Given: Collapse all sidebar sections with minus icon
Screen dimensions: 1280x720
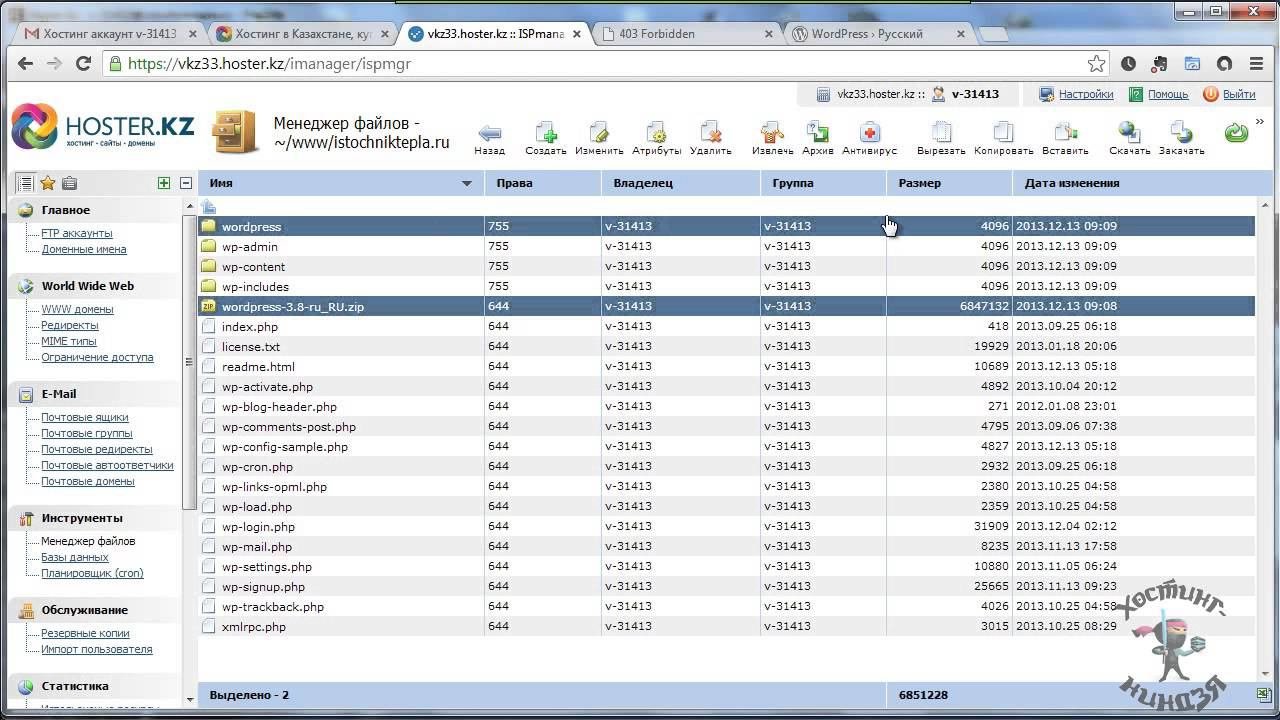Looking at the screenshot, I should (185, 183).
